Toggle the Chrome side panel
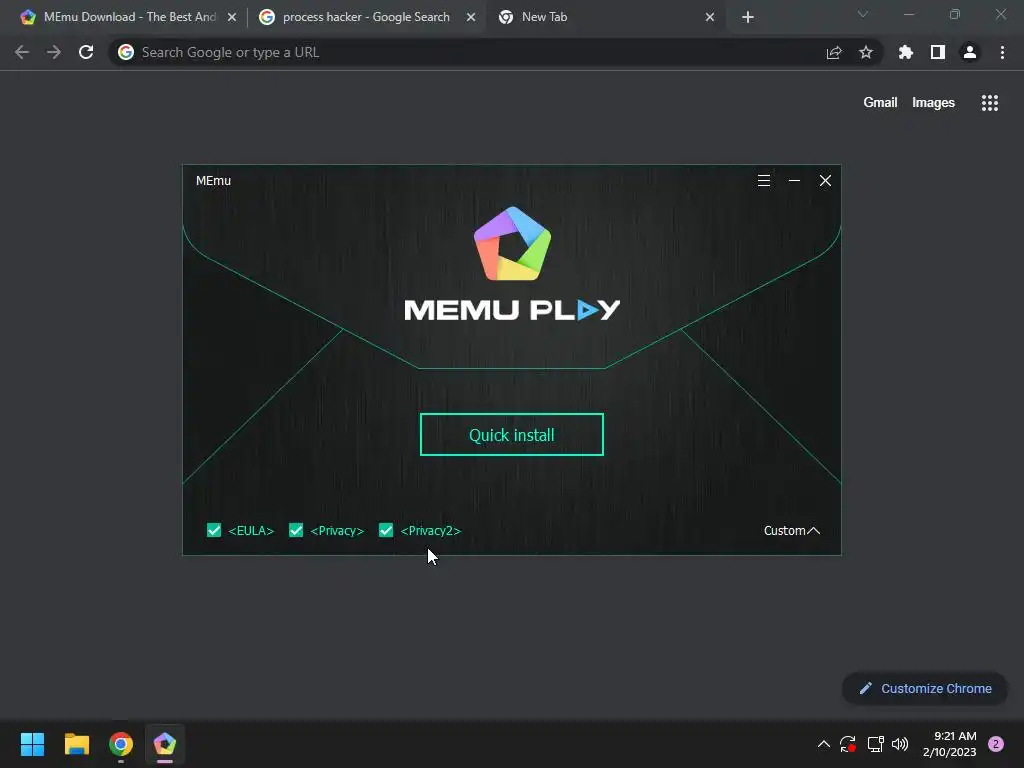The image size is (1024, 768). click(x=938, y=52)
